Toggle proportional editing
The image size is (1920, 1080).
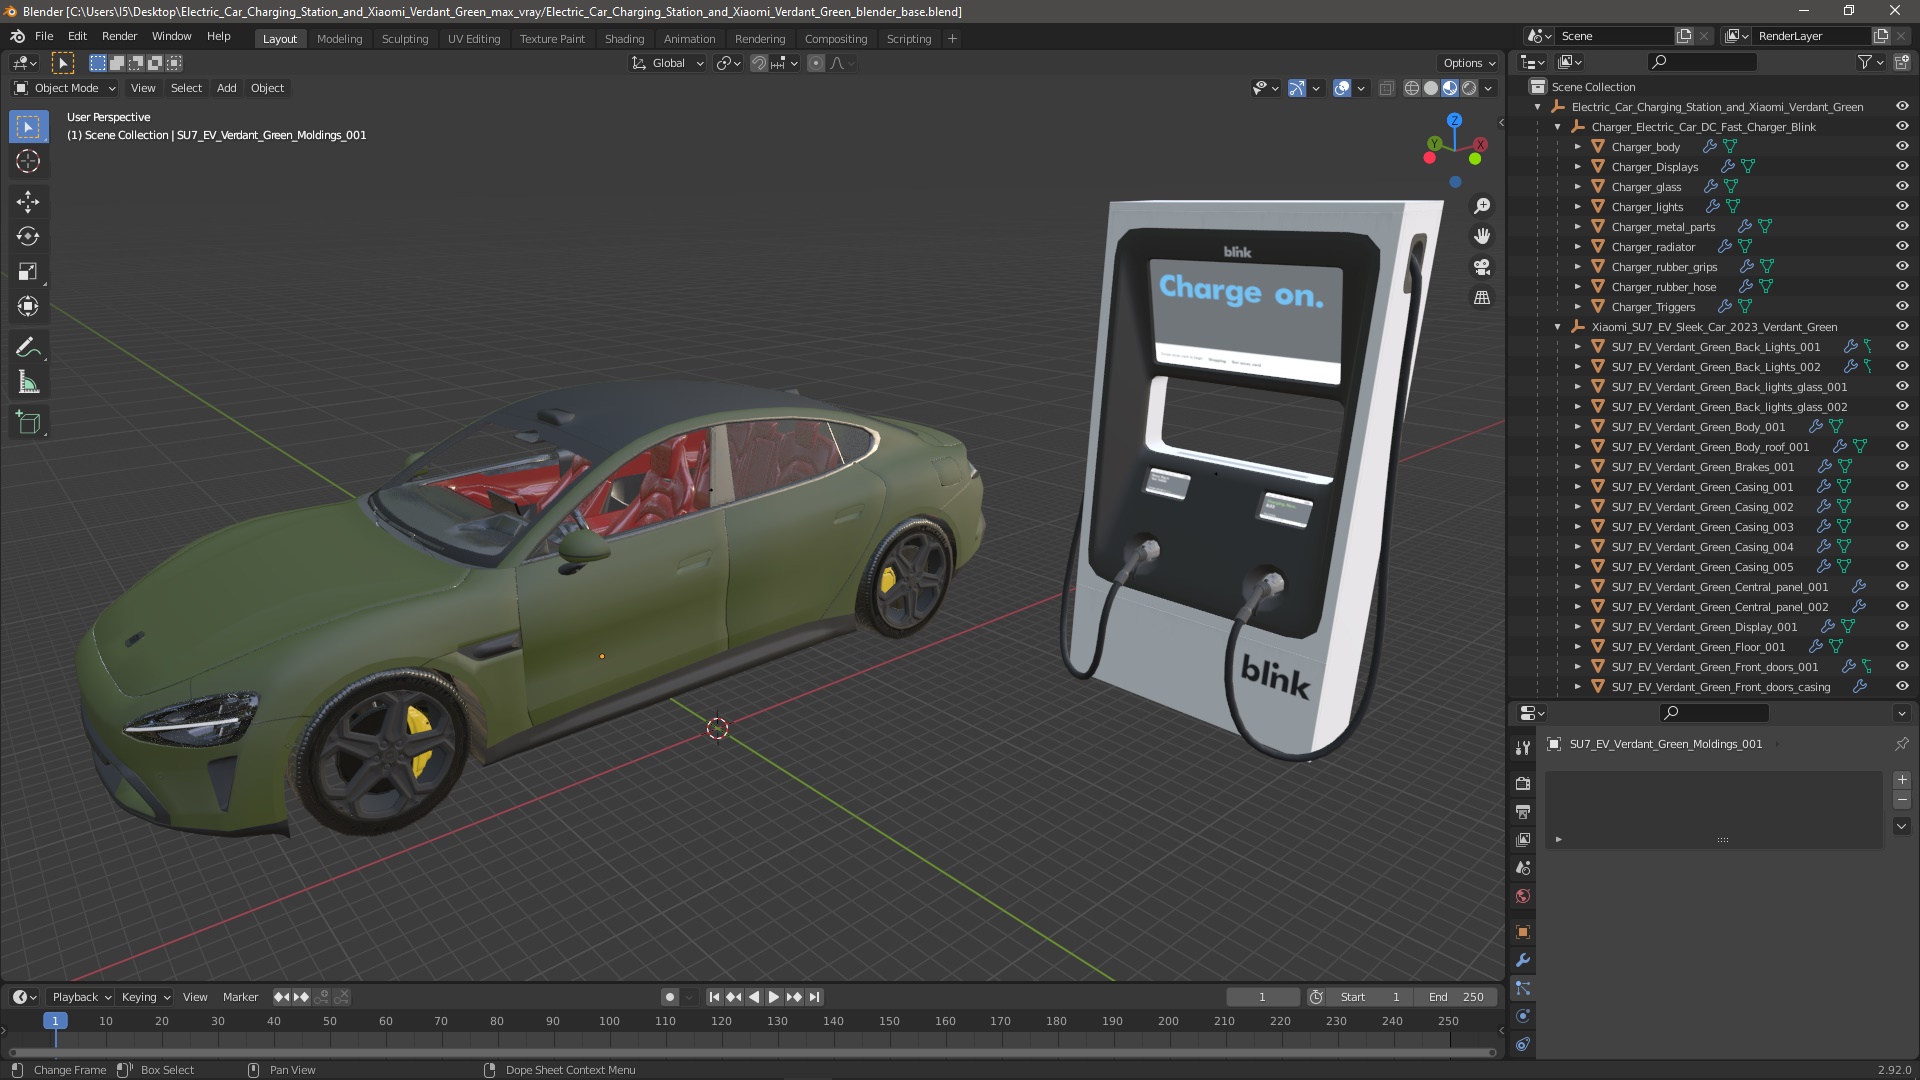pos(816,63)
